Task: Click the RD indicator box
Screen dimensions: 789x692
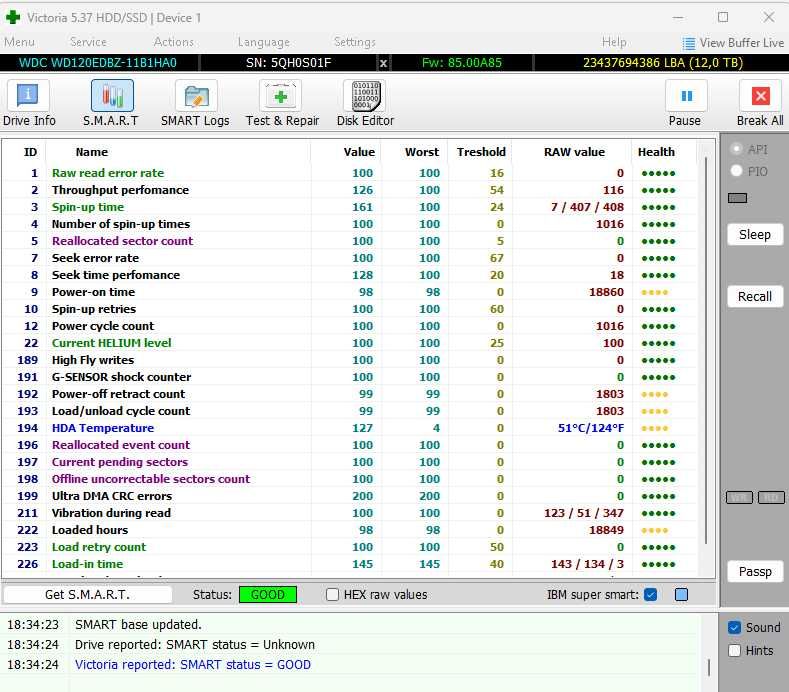Action: pyautogui.click(x=771, y=498)
